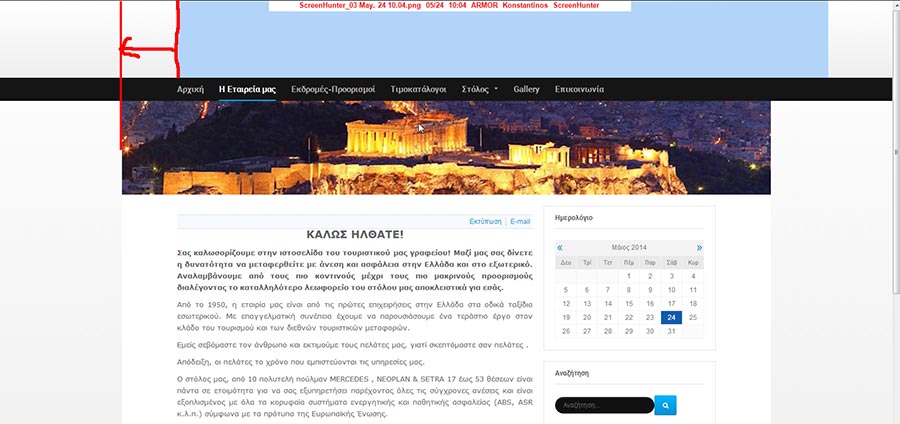Open the Επικοινωνία contact page
The width and height of the screenshot is (900, 424).
(x=579, y=90)
